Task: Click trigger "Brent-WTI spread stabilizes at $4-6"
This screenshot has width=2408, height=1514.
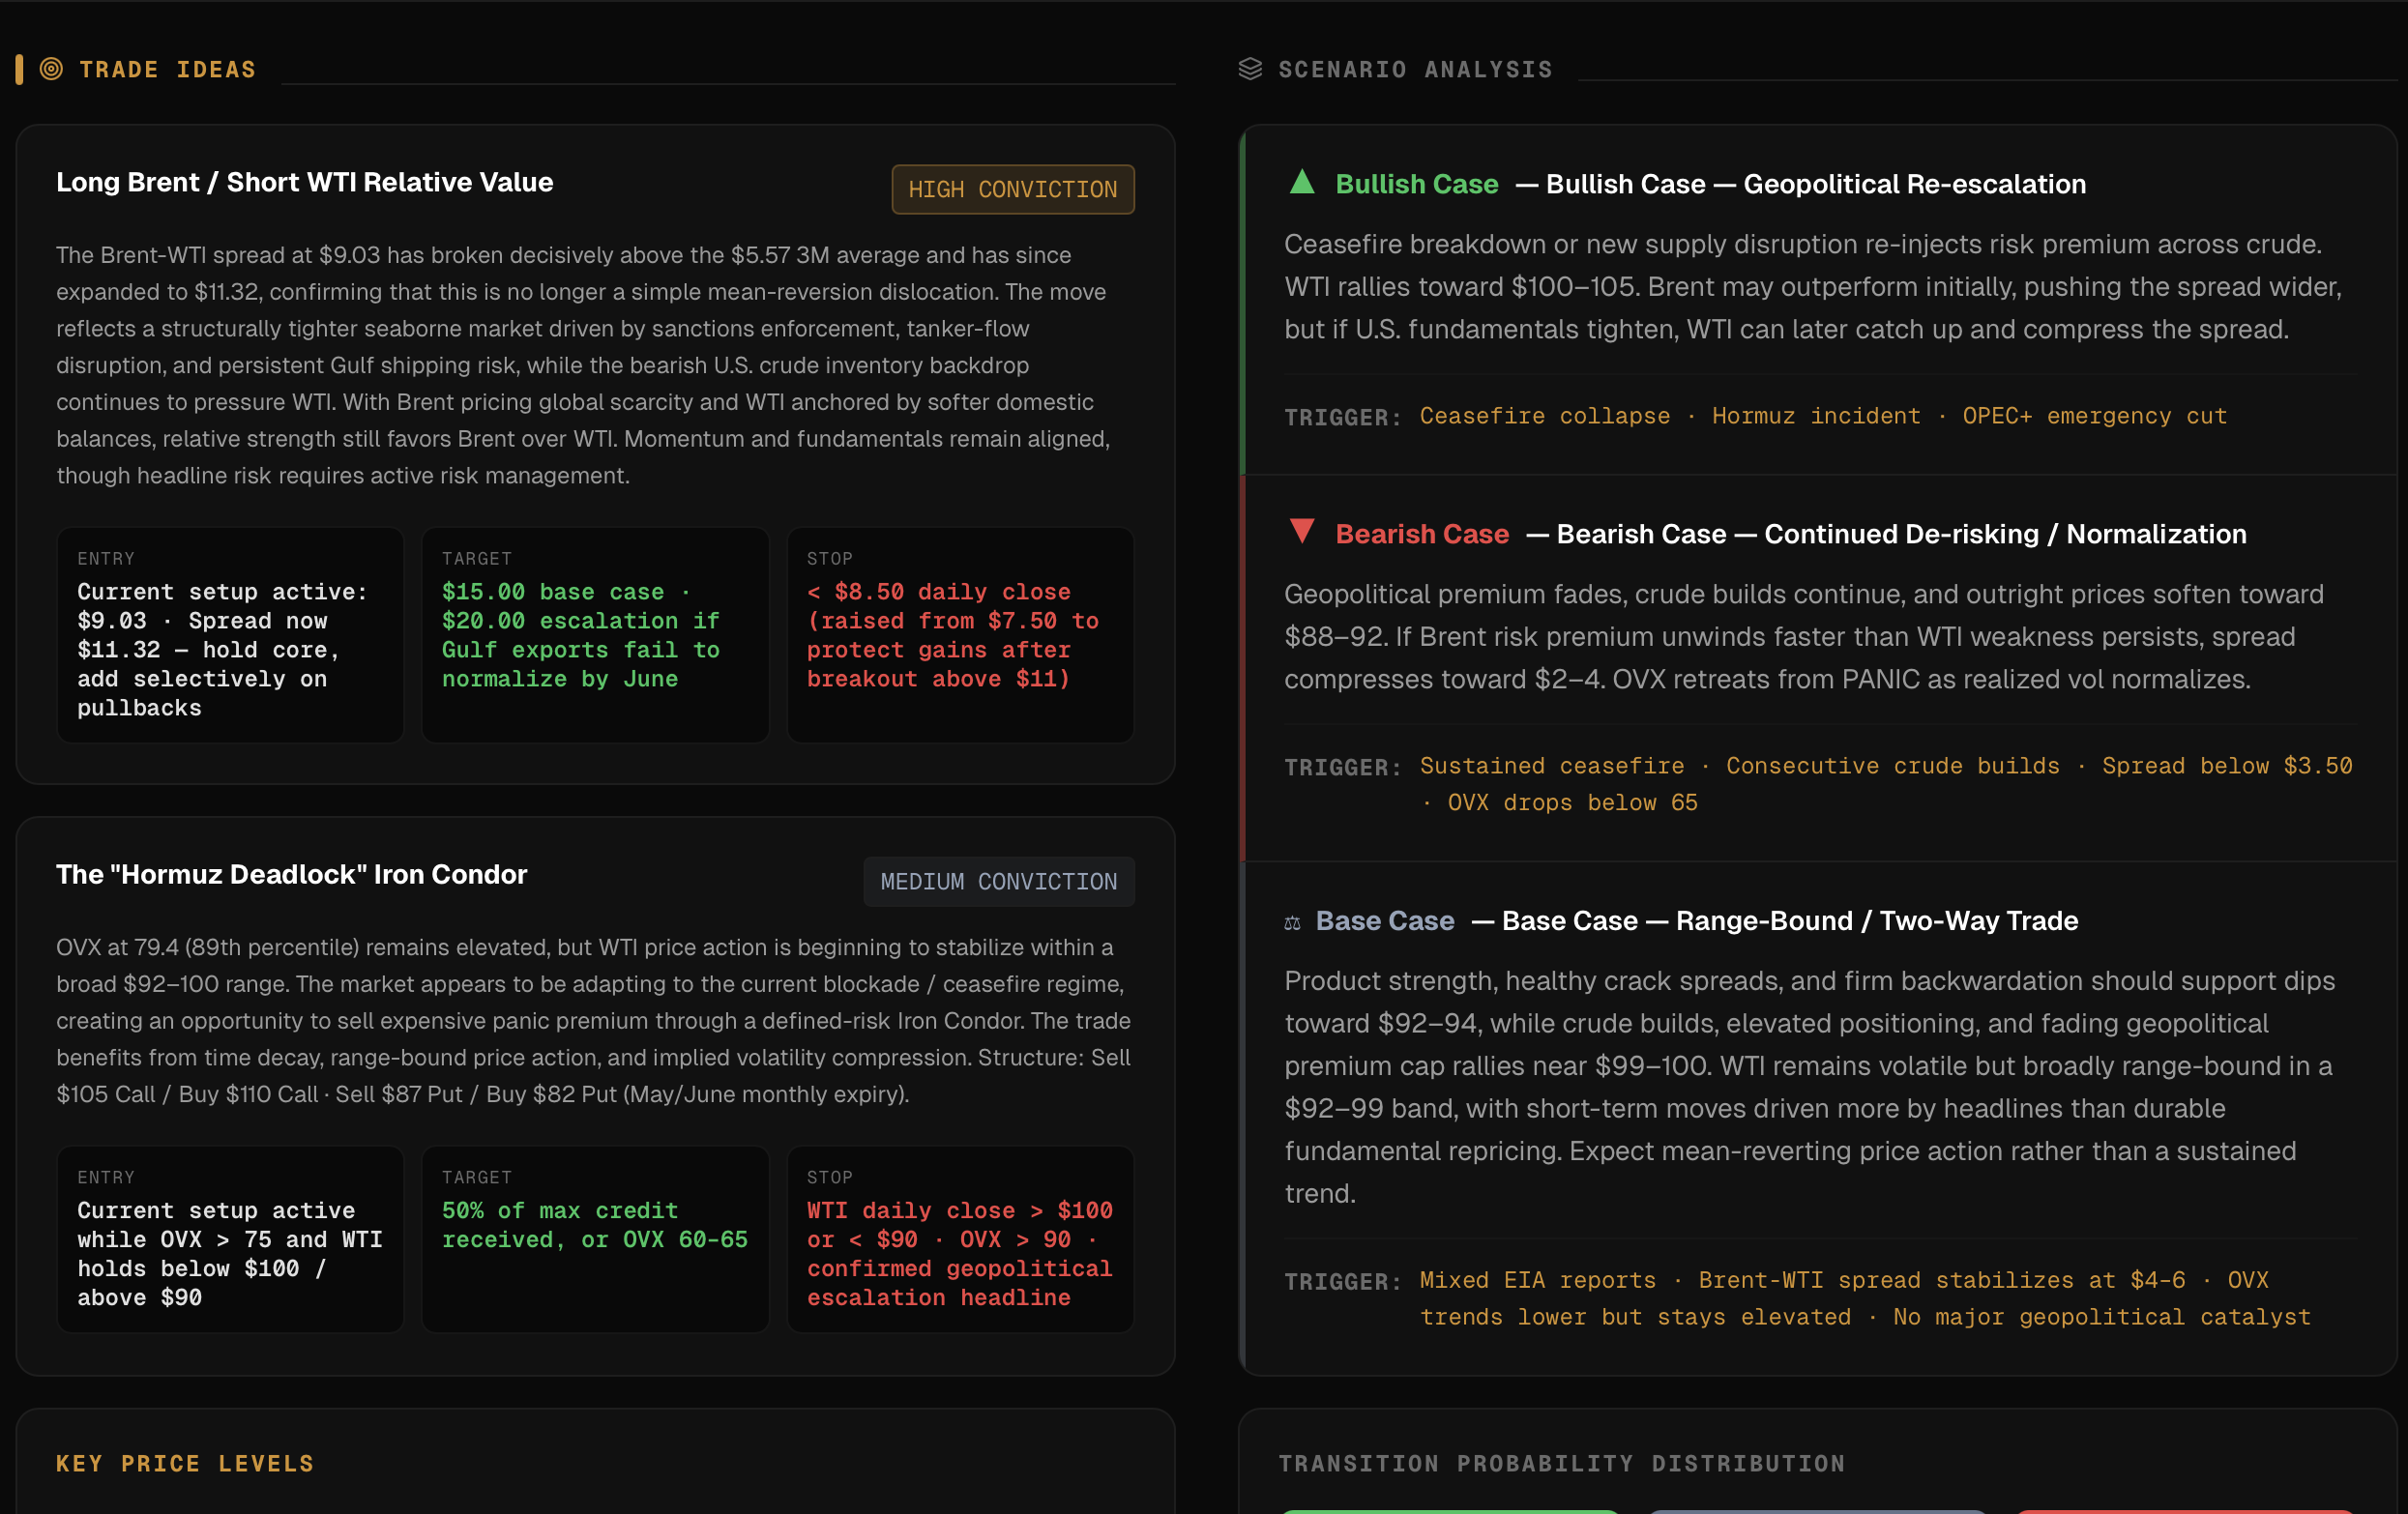Action: (1941, 1280)
